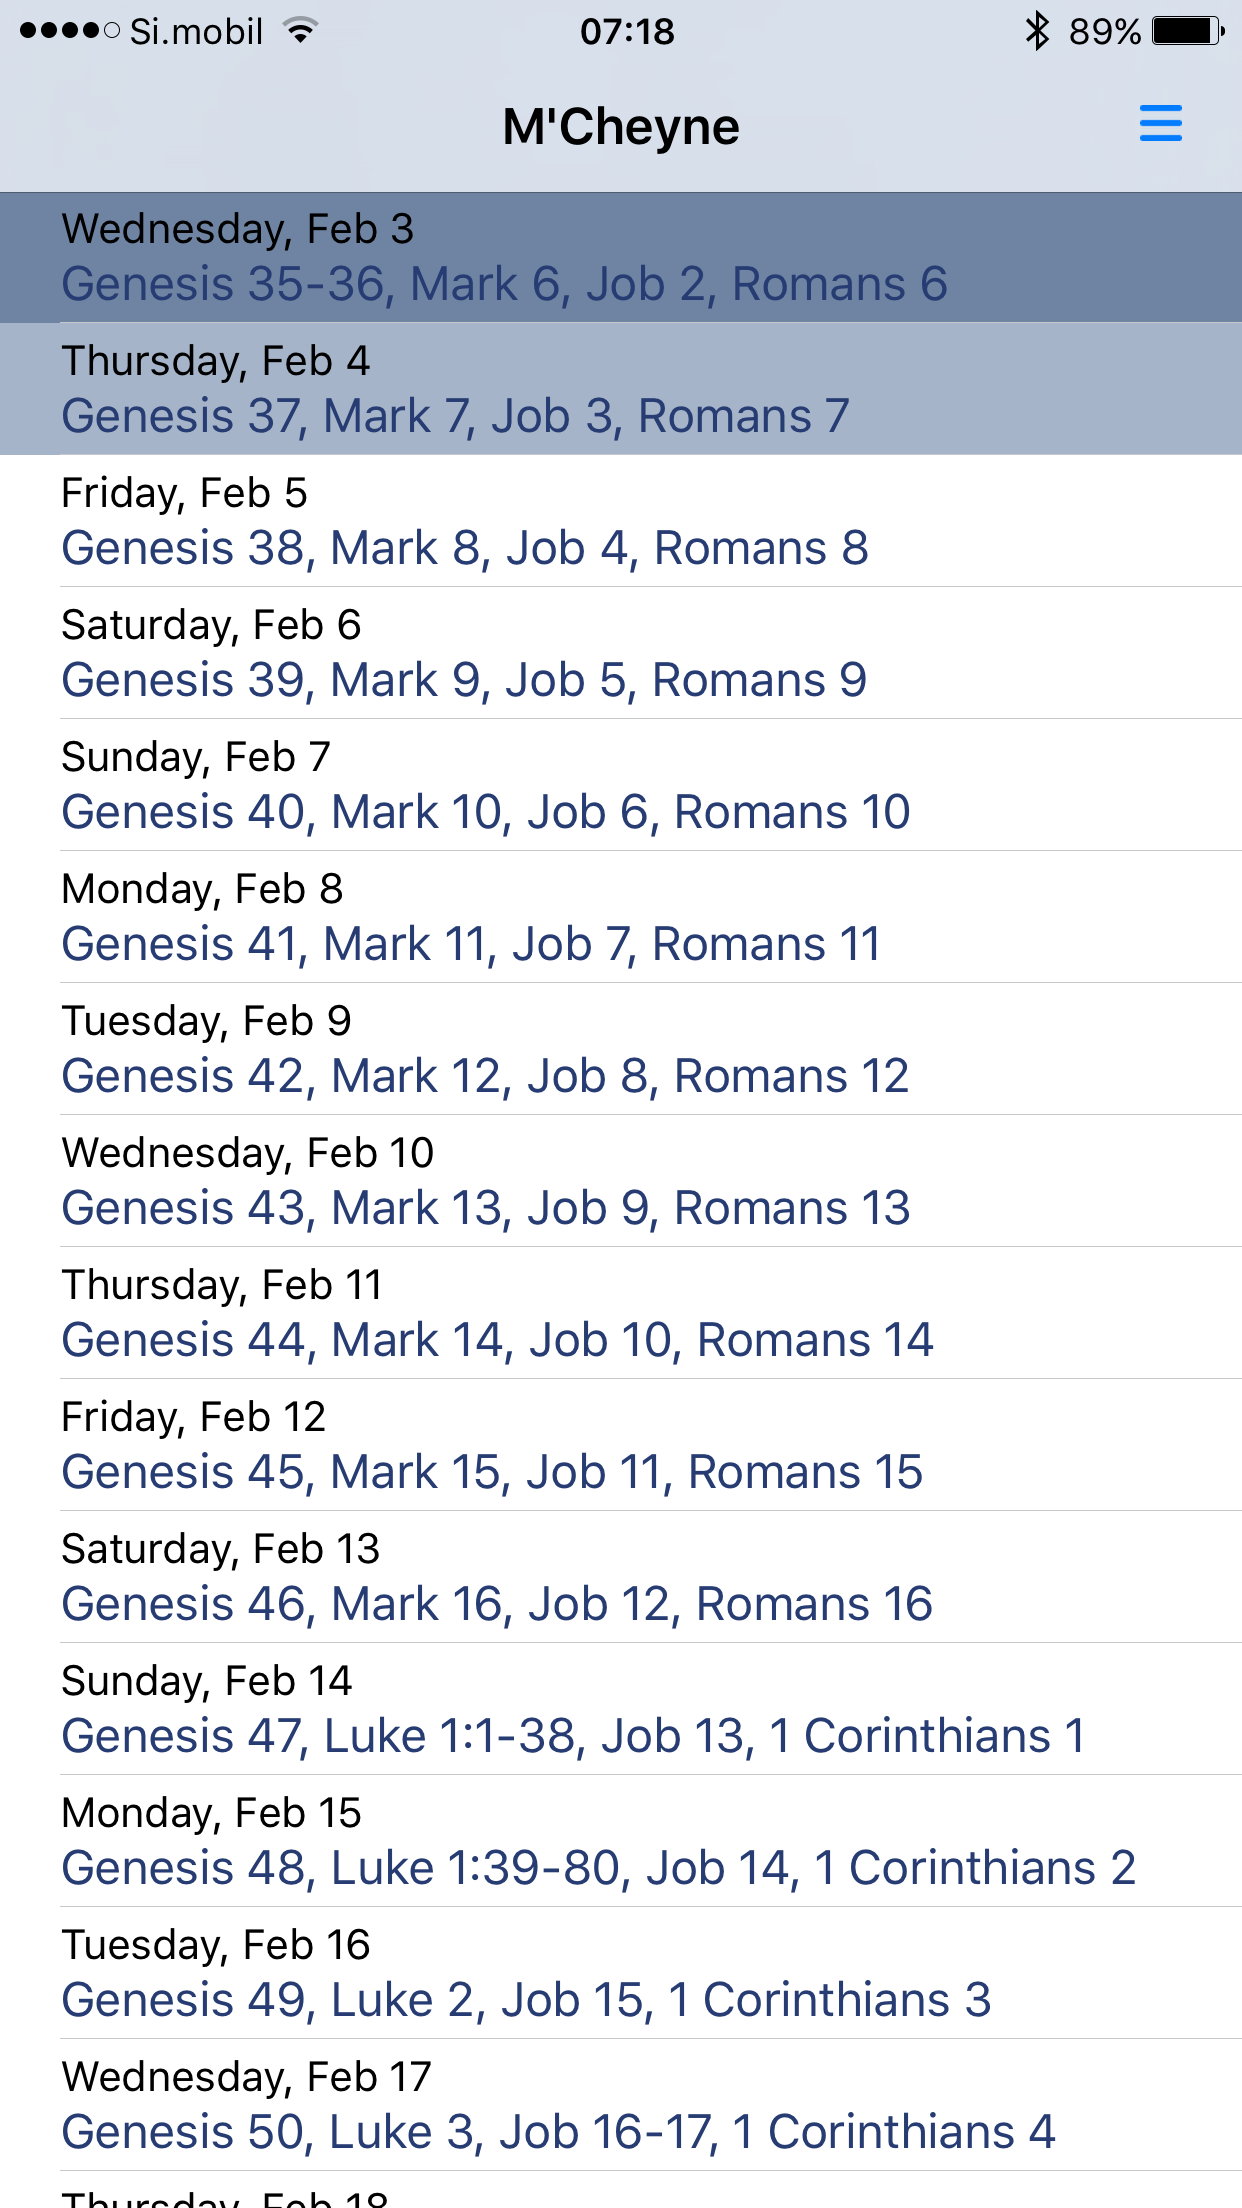The height and width of the screenshot is (2208, 1242).
Task: Open Saturday, Feb 6 reading entry
Action: pos(621,653)
